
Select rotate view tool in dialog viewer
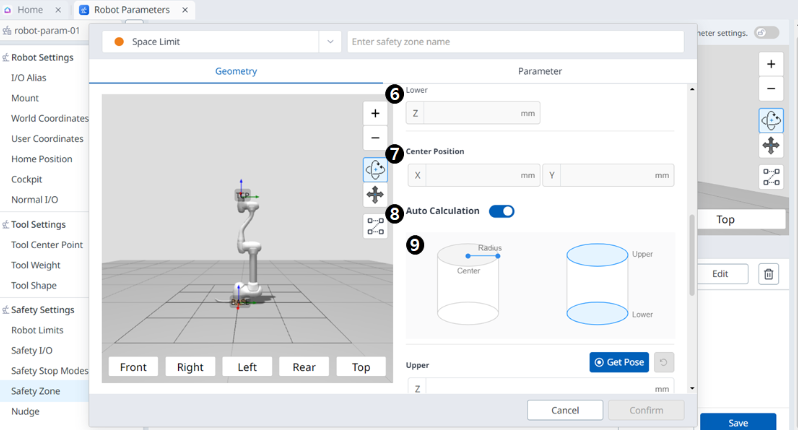click(375, 170)
